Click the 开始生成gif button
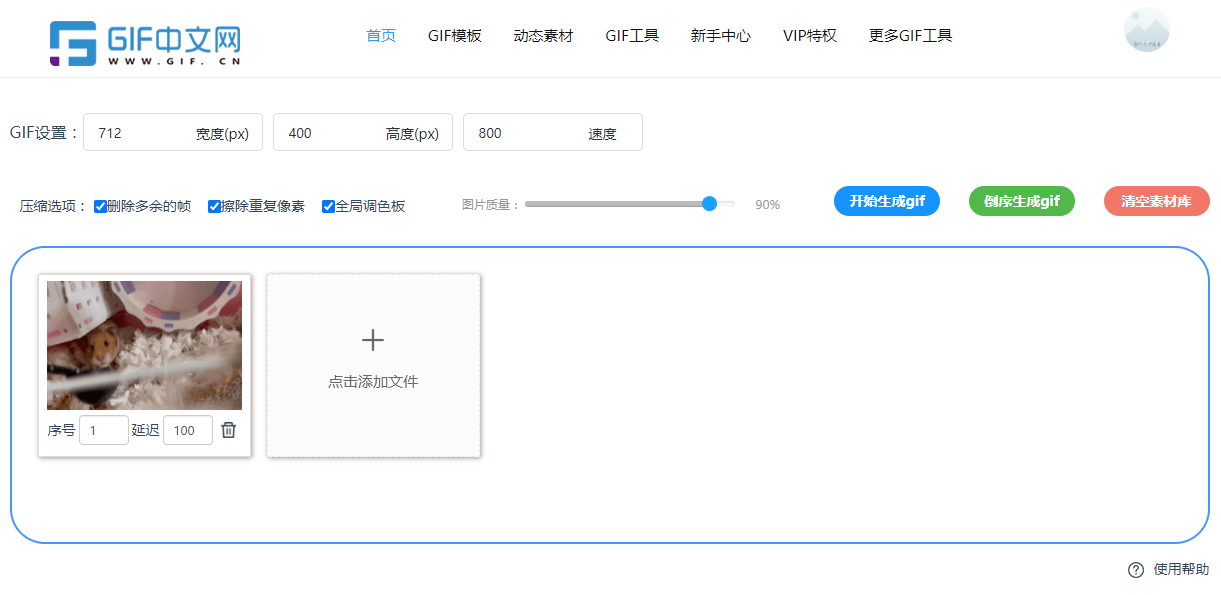This screenshot has height=595, width=1221. (887, 201)
